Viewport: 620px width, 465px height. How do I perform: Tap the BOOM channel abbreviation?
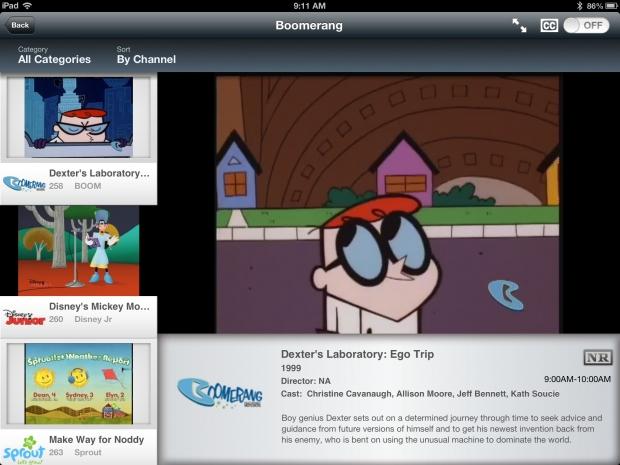pos(88,186)
